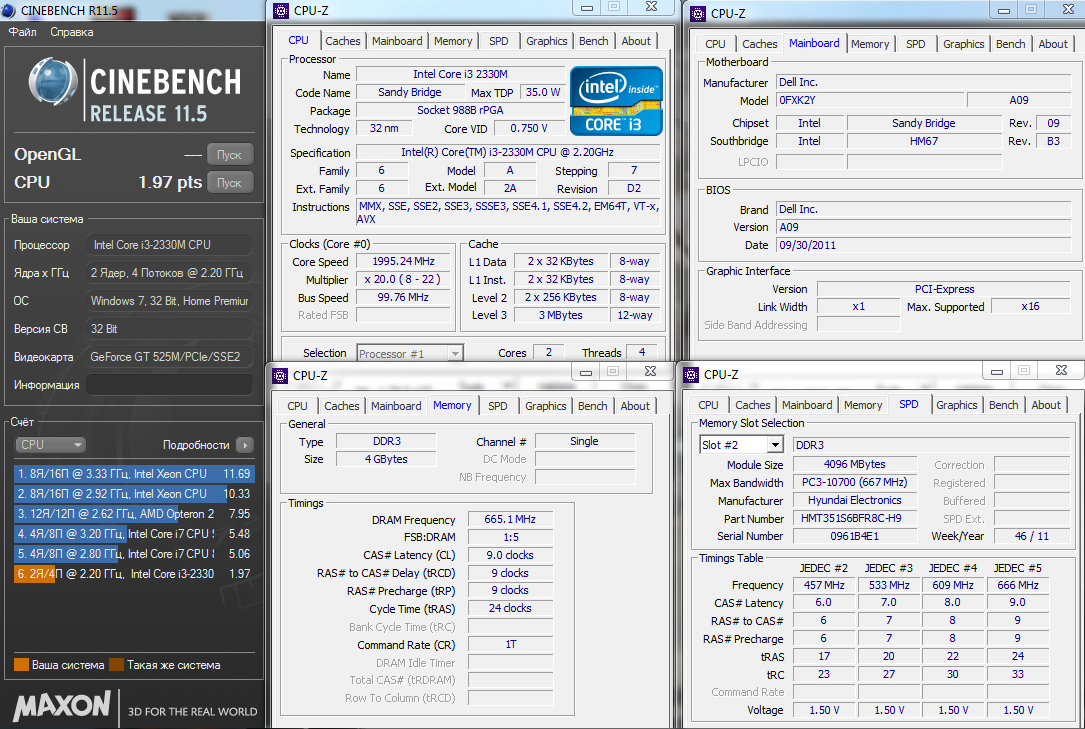Select Bench tab in SPD window
Image resolution: width=1085 pixels, height=729 pixels.
pos(1003,405)
